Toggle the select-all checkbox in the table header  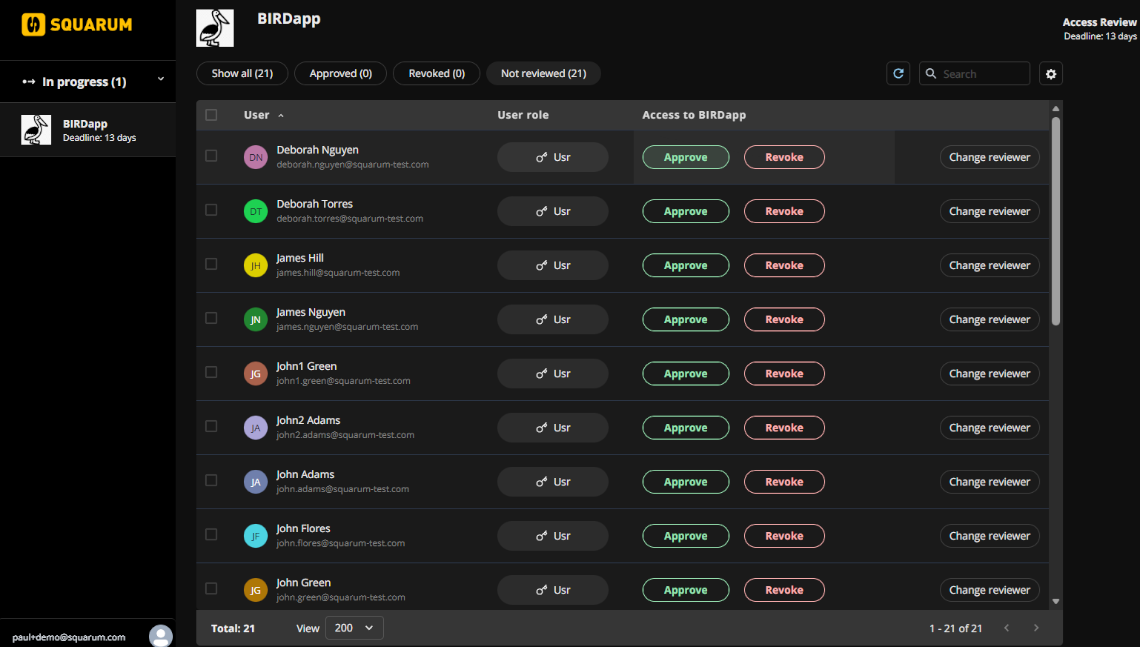pyautogui.click(x=211, y=115)
